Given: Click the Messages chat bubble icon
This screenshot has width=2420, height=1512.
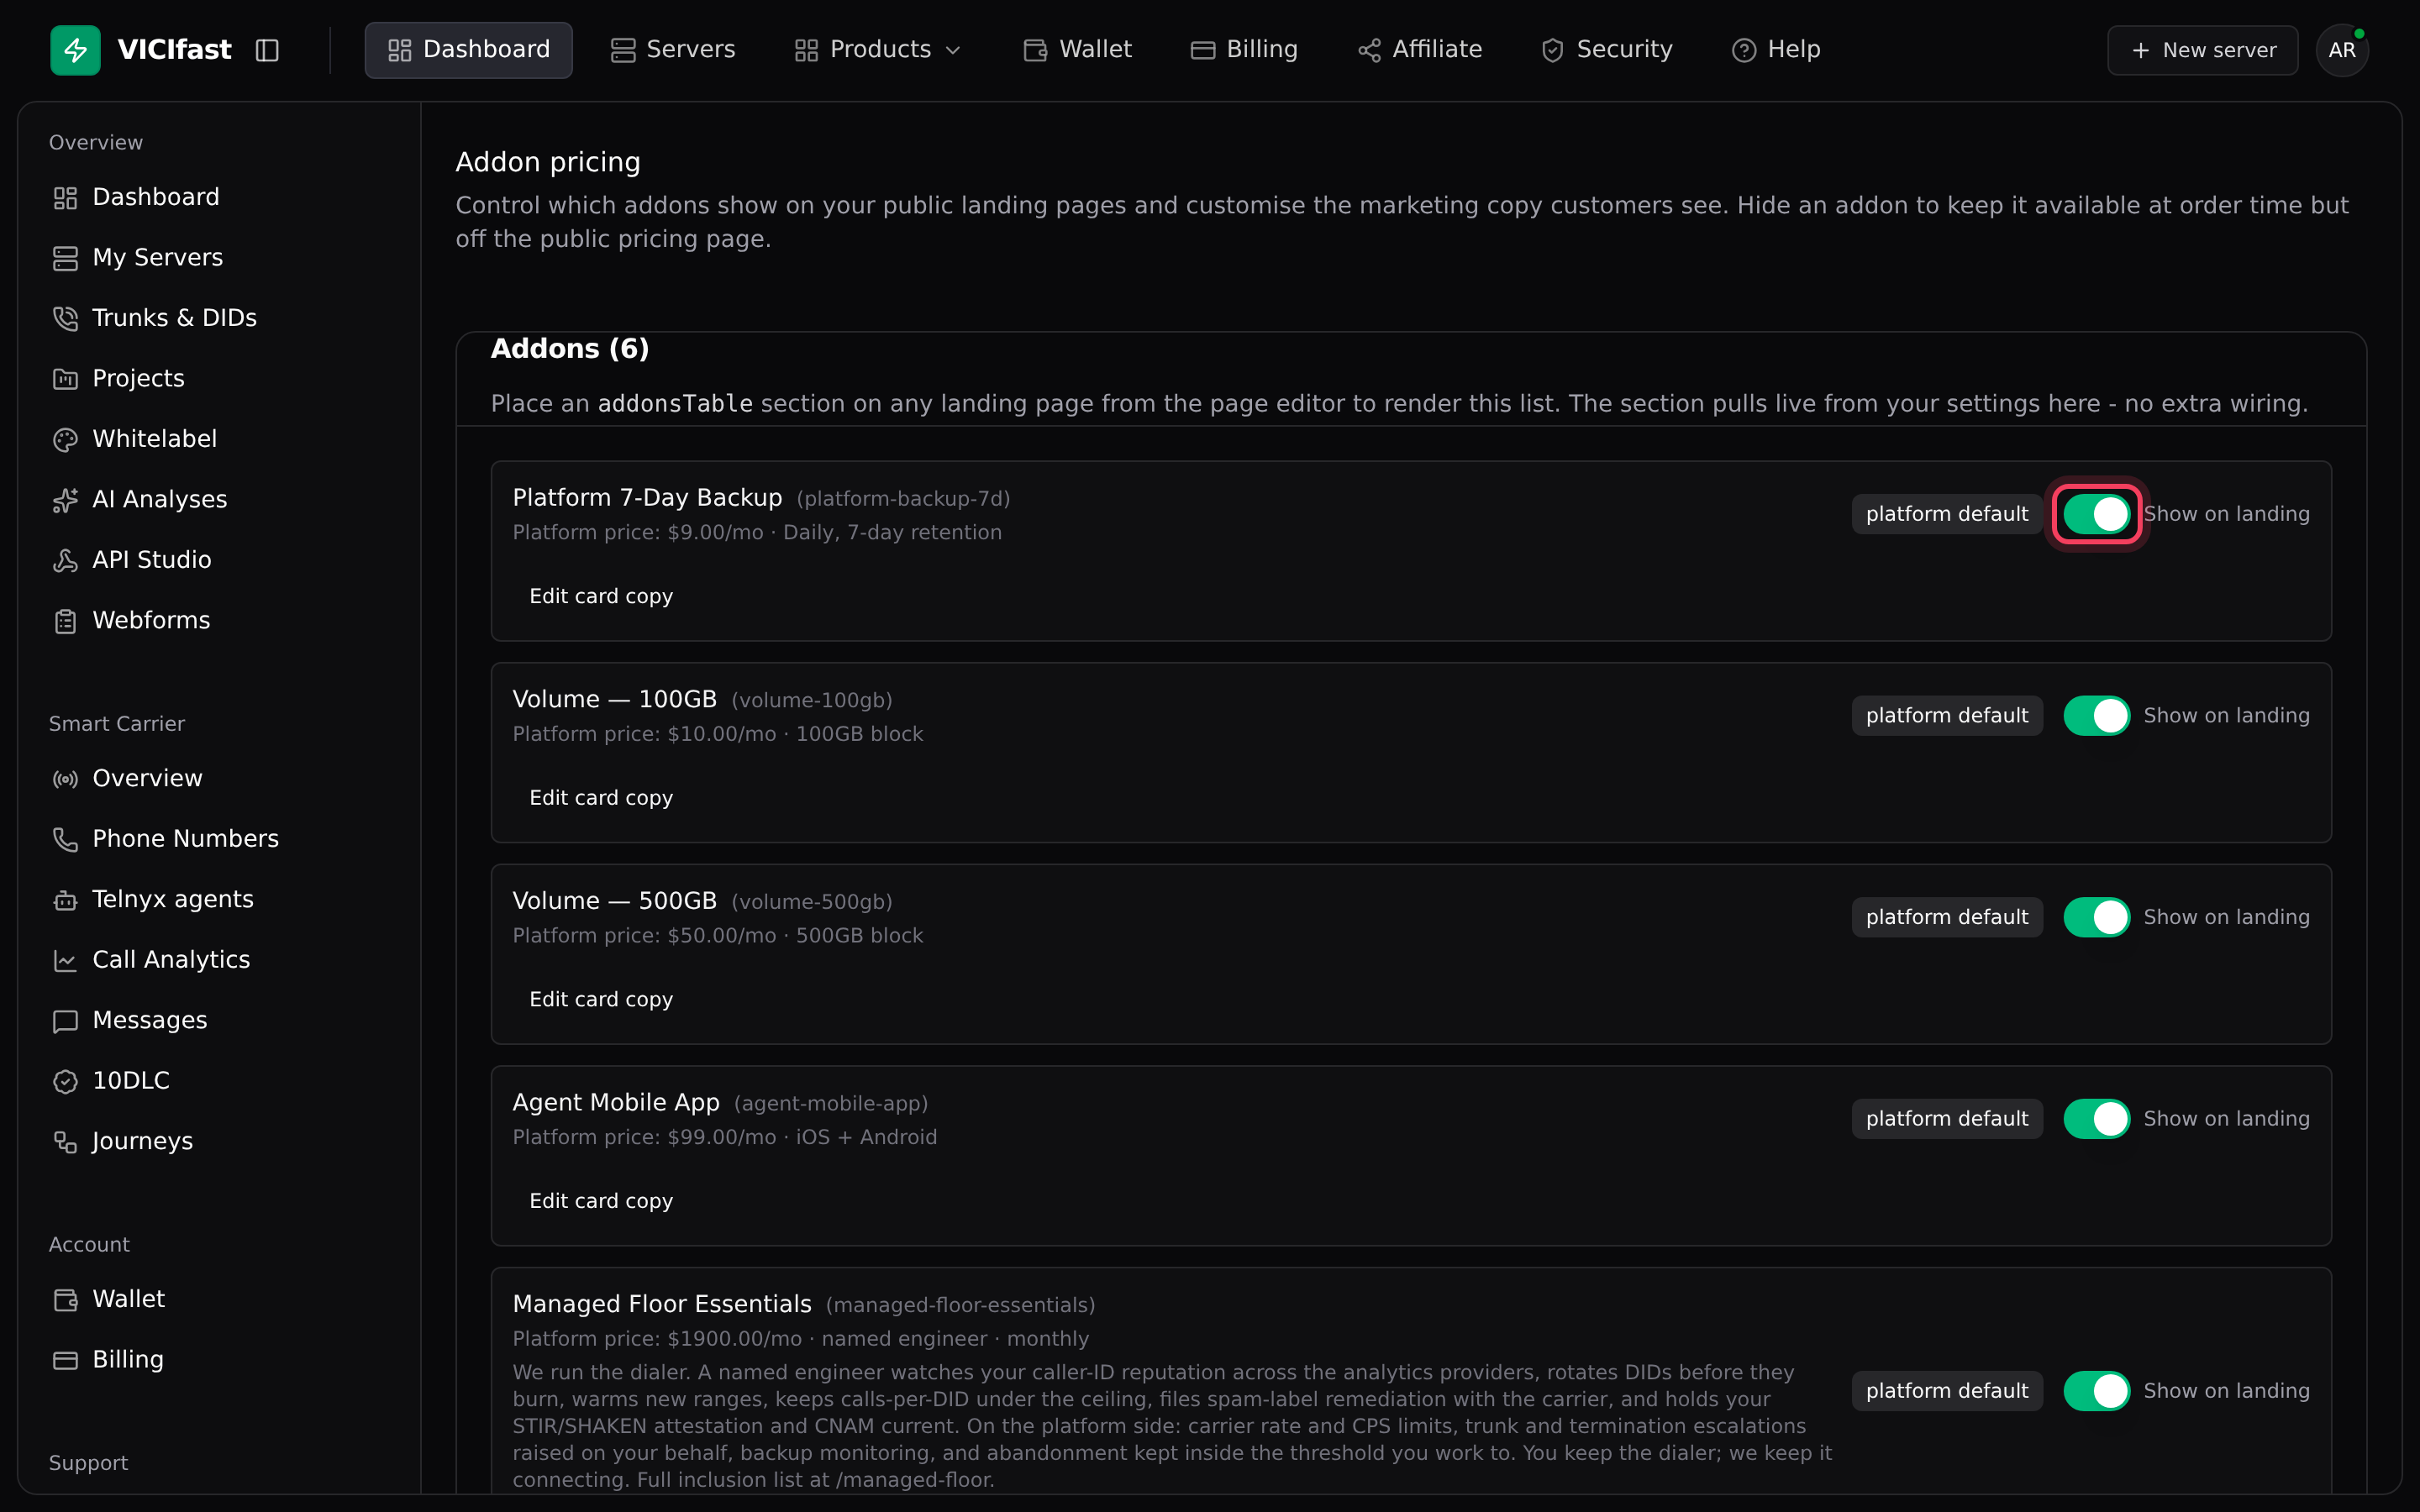Looking at the screenshot, I should click(x=65, y=1021).
